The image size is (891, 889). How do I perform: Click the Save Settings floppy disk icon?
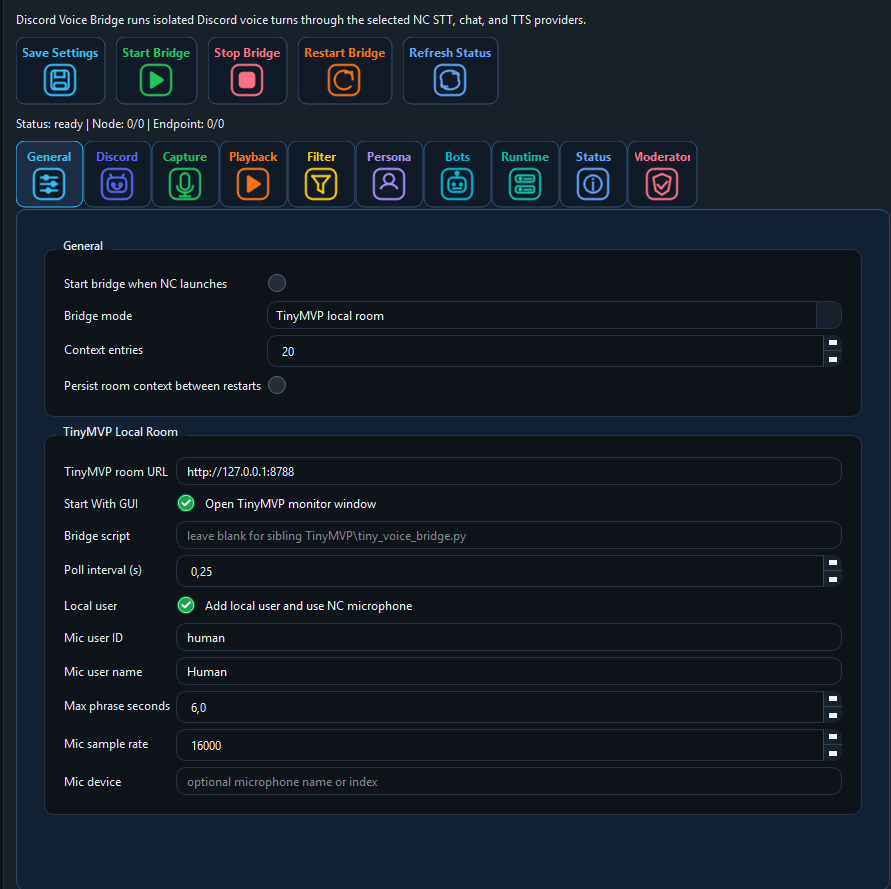[60, 80]
